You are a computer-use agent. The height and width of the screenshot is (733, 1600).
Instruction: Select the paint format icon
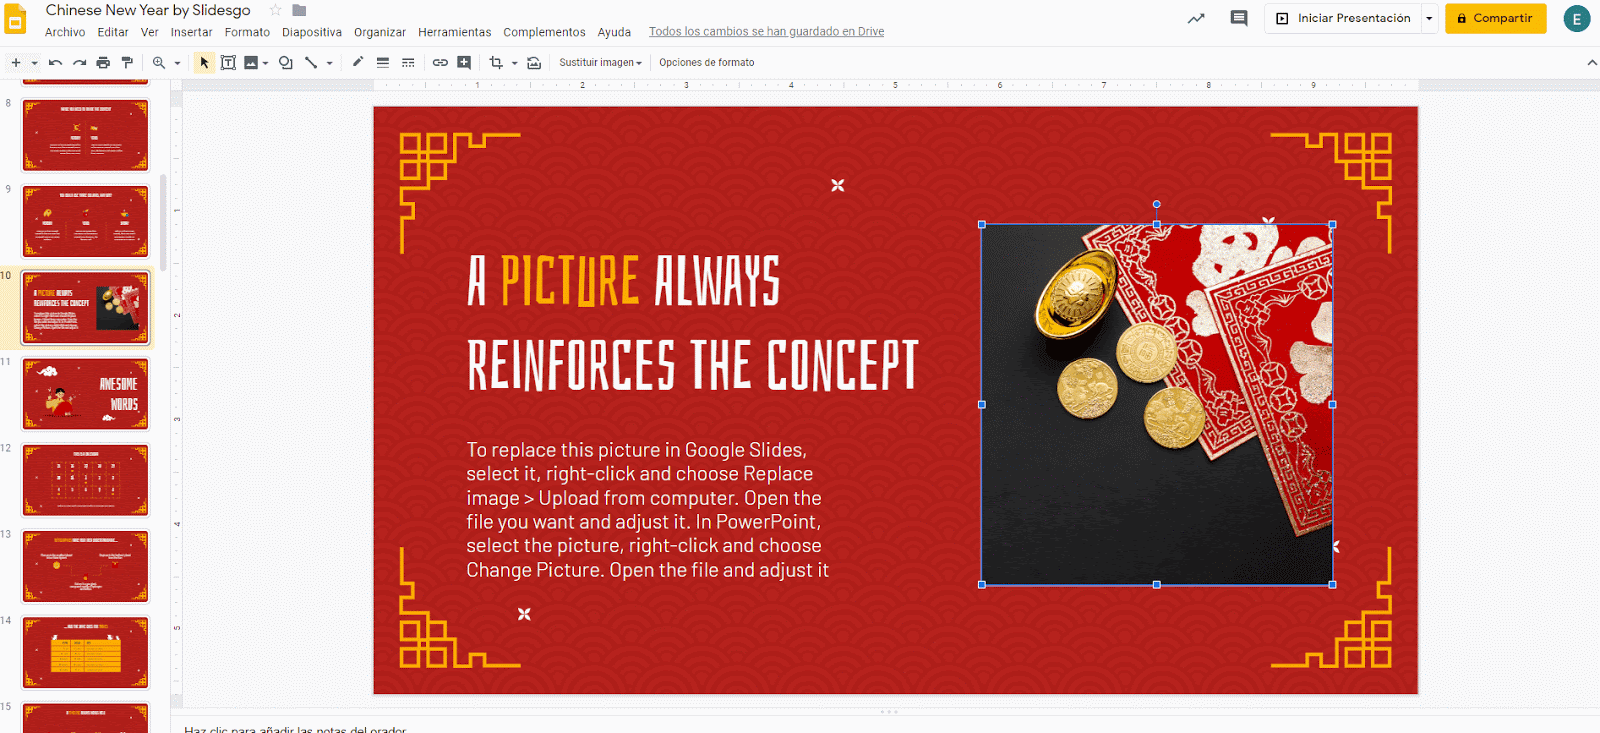(127, 62)
